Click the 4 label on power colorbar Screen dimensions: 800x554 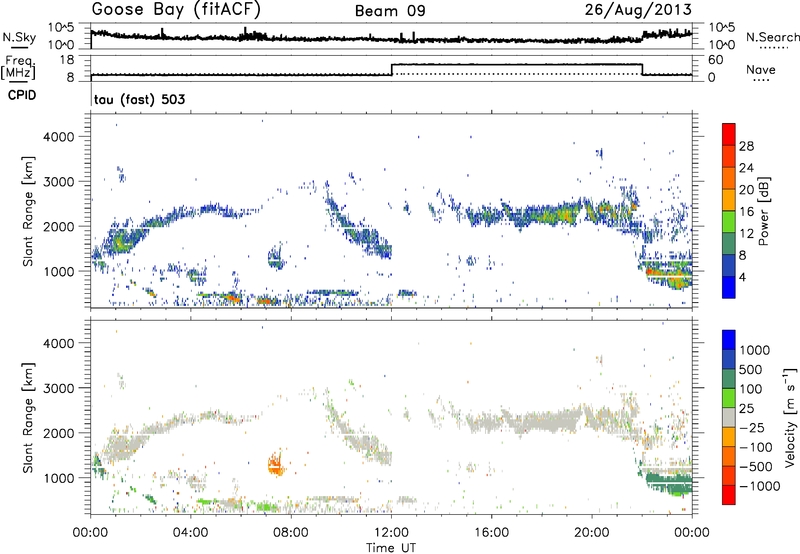coord(743,278)
